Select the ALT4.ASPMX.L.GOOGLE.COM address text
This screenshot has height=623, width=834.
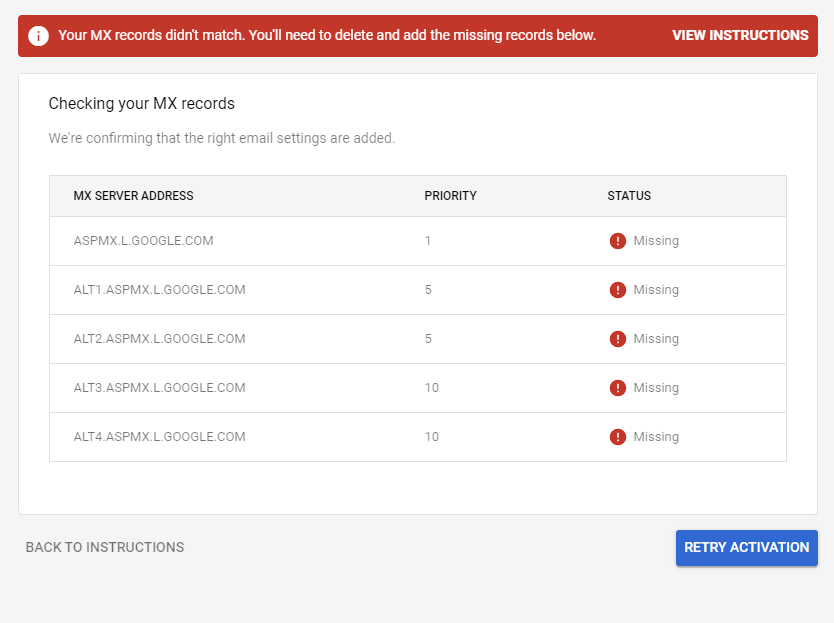click(159, 437)
